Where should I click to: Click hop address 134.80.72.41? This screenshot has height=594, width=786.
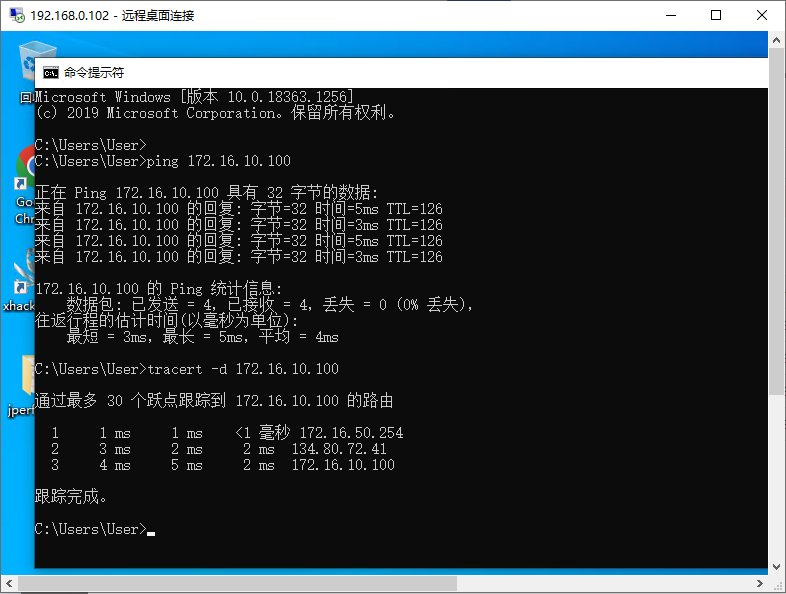[339, 449]
